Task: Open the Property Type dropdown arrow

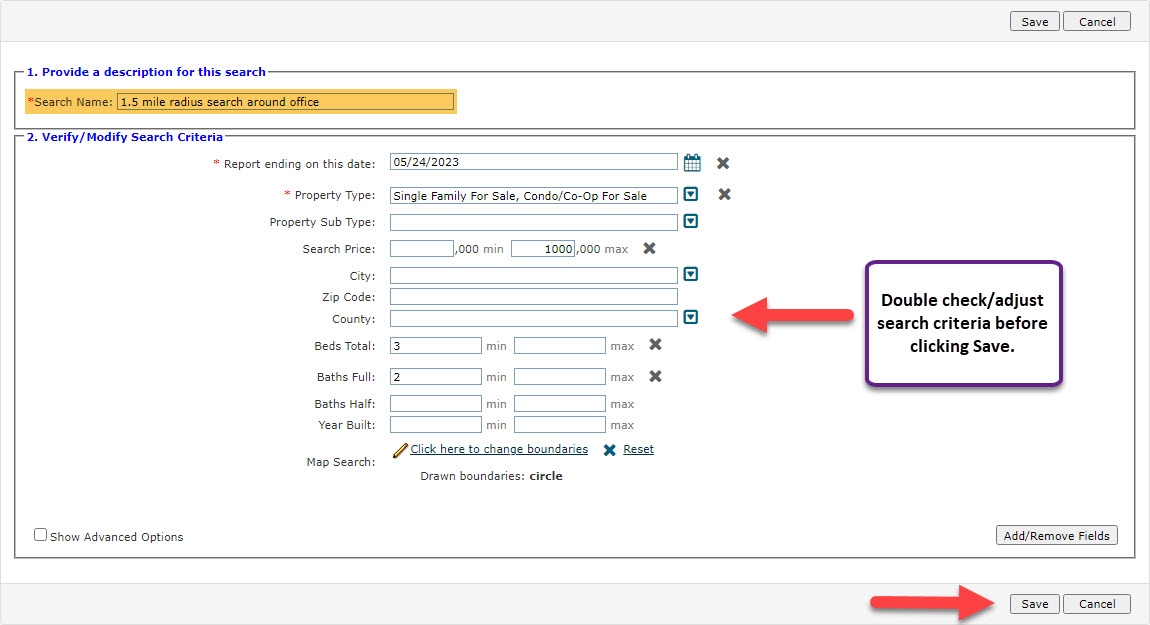Action: (x=690, y=194)
